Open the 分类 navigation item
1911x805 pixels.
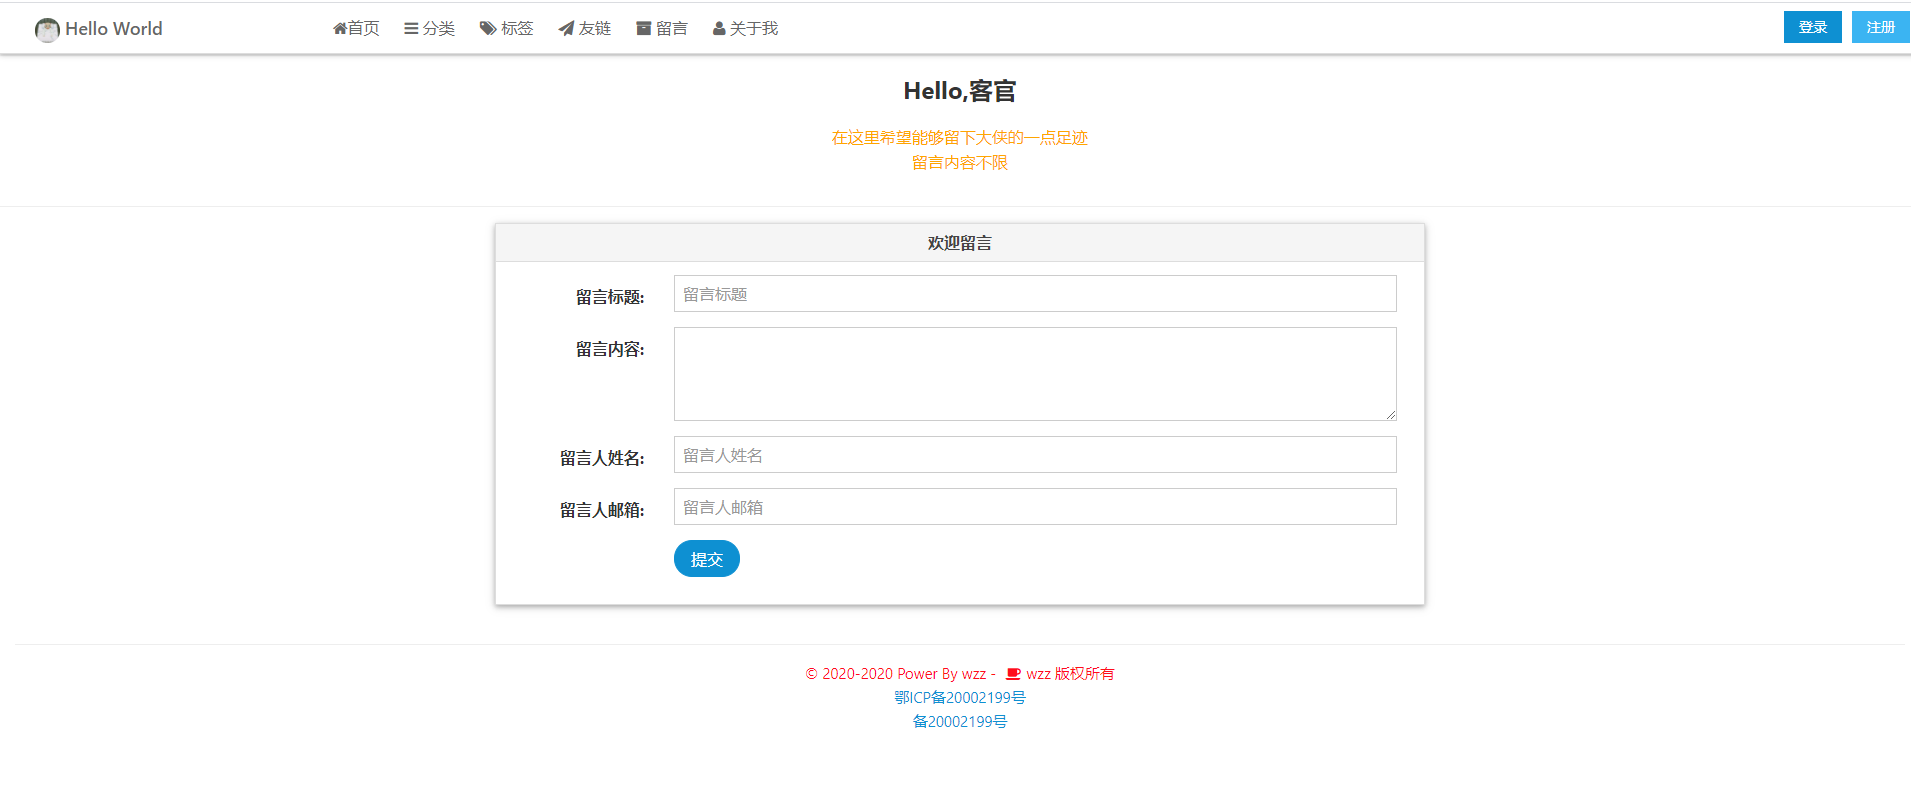(x=429, y=28)
